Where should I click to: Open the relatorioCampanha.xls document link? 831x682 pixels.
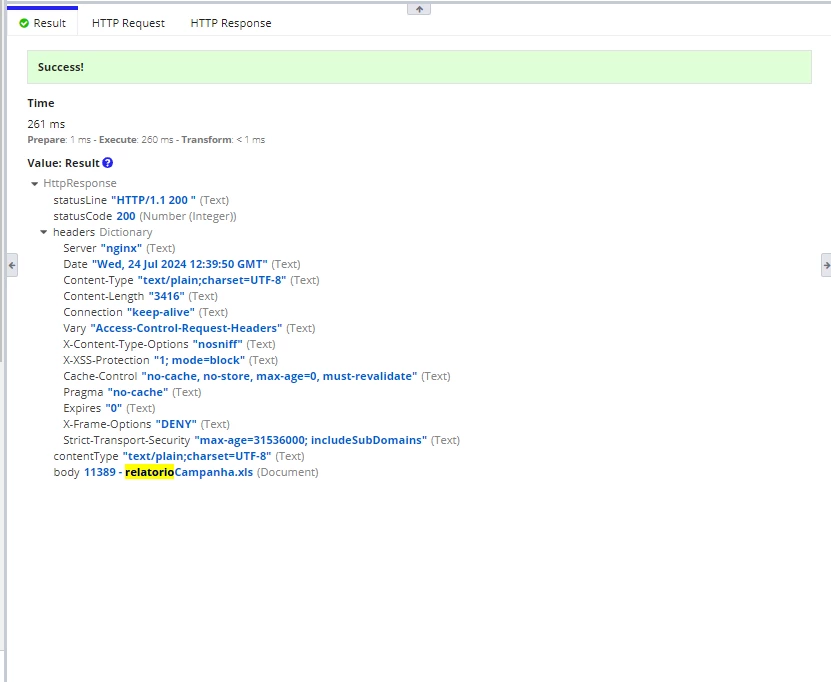coord(169,472)
